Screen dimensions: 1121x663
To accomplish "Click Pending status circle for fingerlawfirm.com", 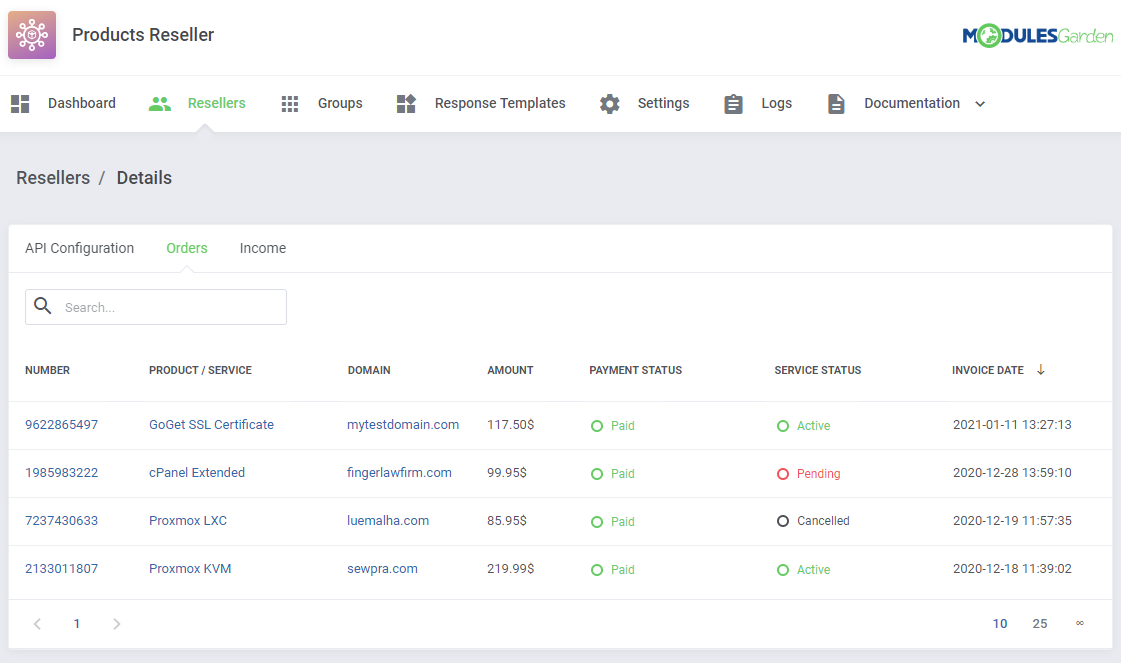I will (783, 473).
